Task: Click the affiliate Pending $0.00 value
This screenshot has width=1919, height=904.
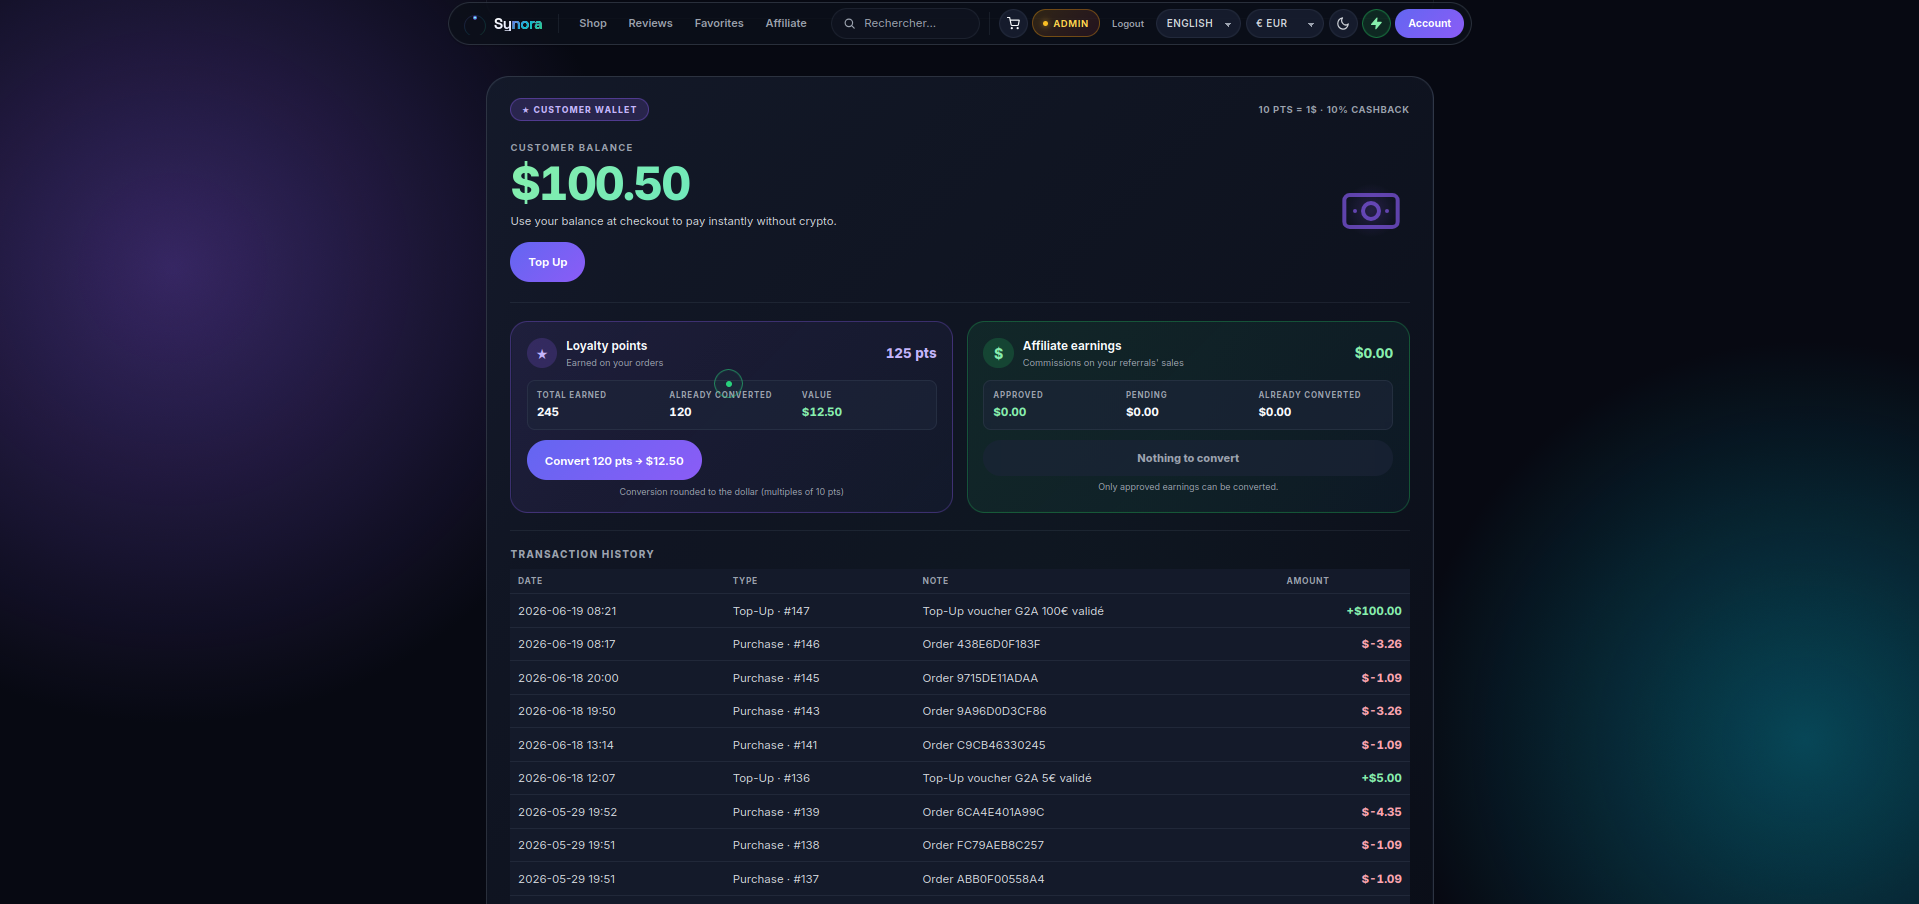Action: click(1142, 412)
